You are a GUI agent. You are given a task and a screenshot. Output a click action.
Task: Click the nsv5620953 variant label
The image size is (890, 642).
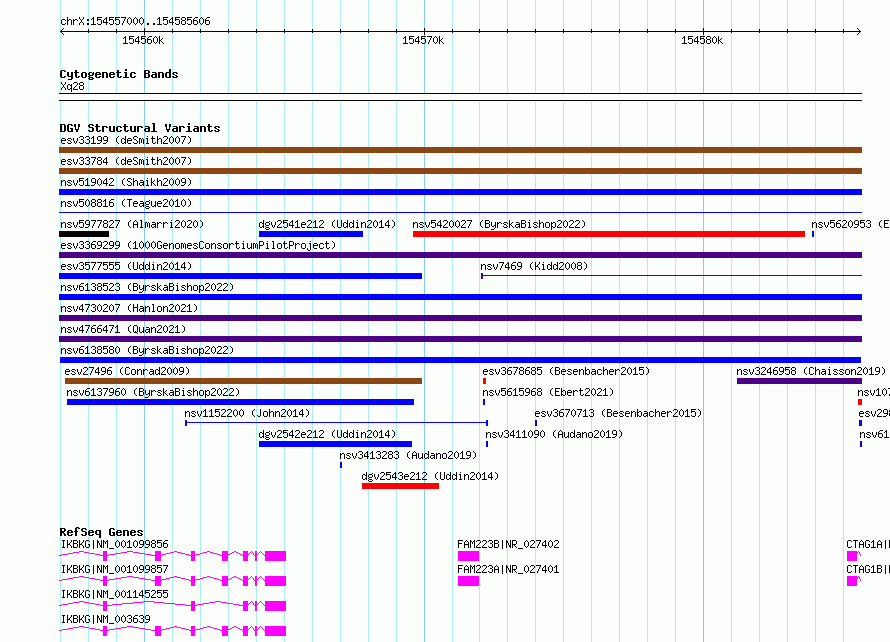pyautogui.click(x=850, y=224)
